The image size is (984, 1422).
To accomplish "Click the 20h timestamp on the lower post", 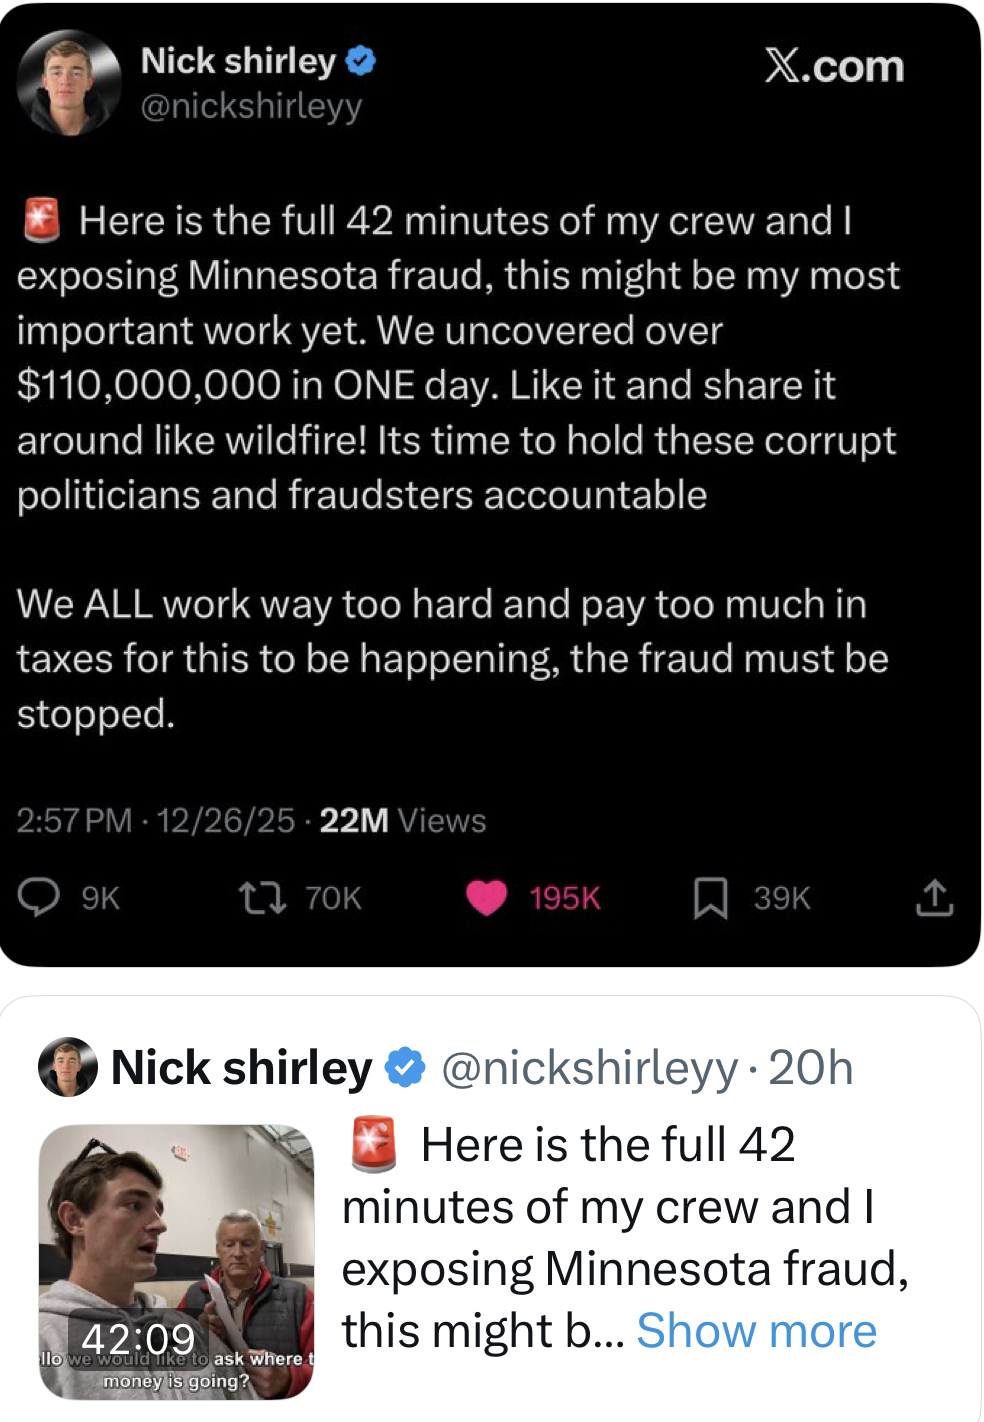I will click(810, 1067).
